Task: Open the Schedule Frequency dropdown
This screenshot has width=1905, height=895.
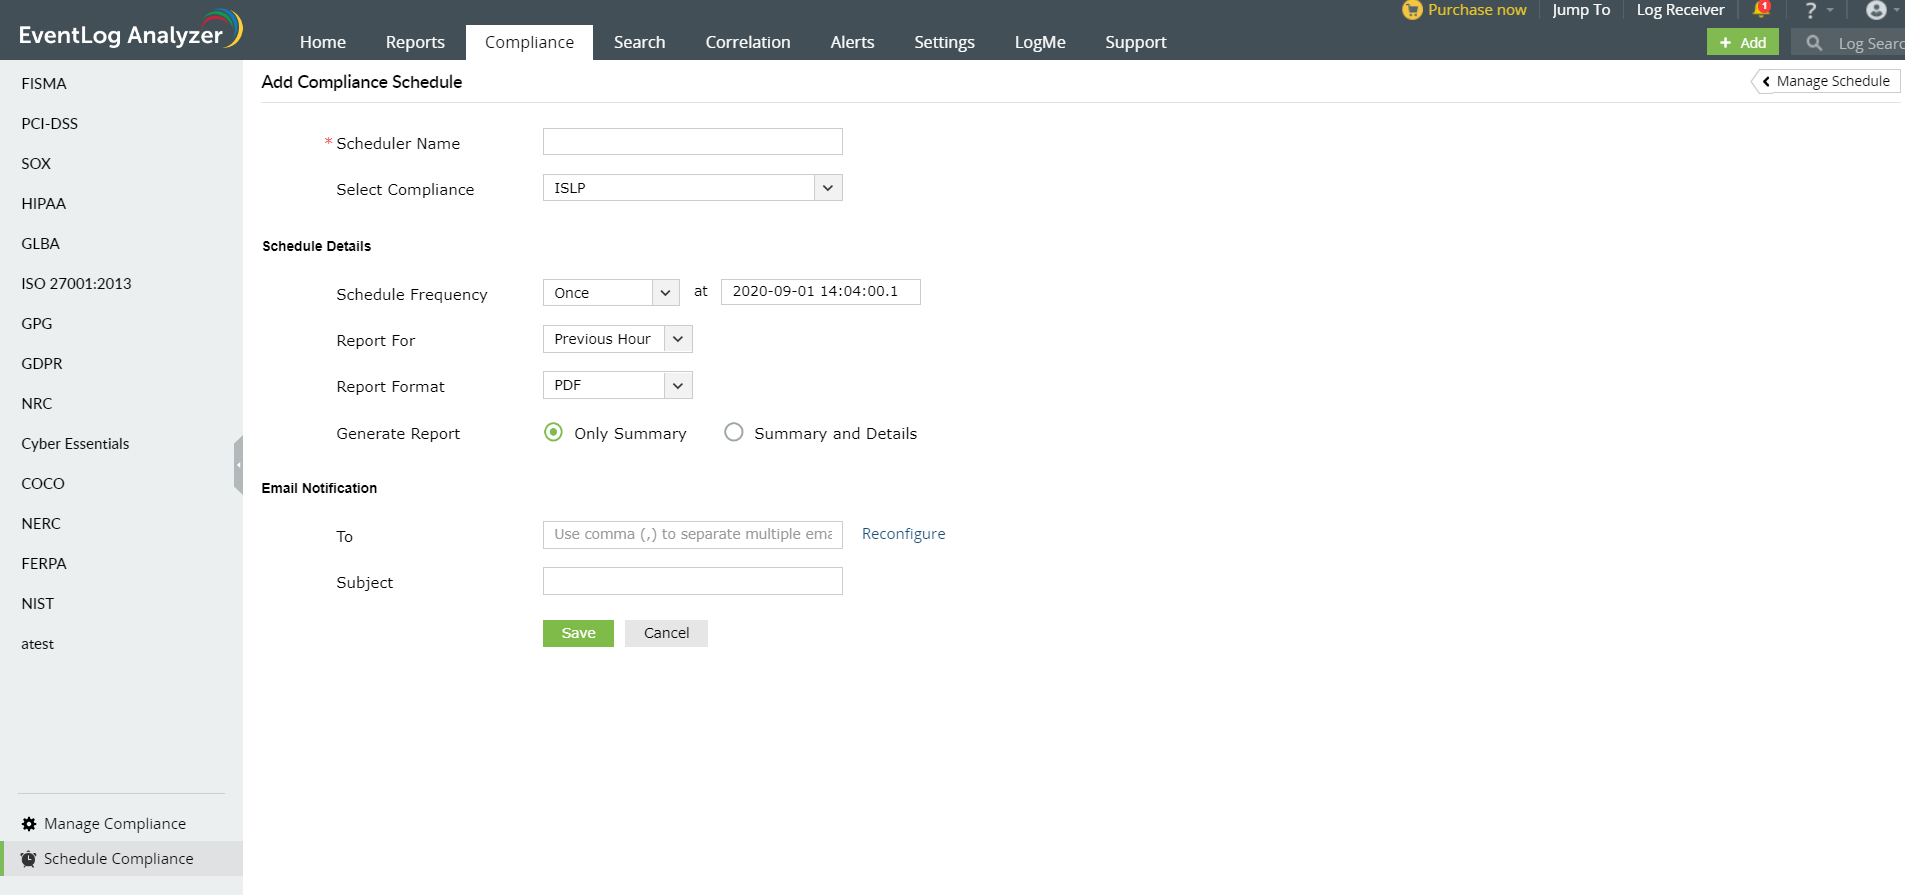Action: [665, 293]
